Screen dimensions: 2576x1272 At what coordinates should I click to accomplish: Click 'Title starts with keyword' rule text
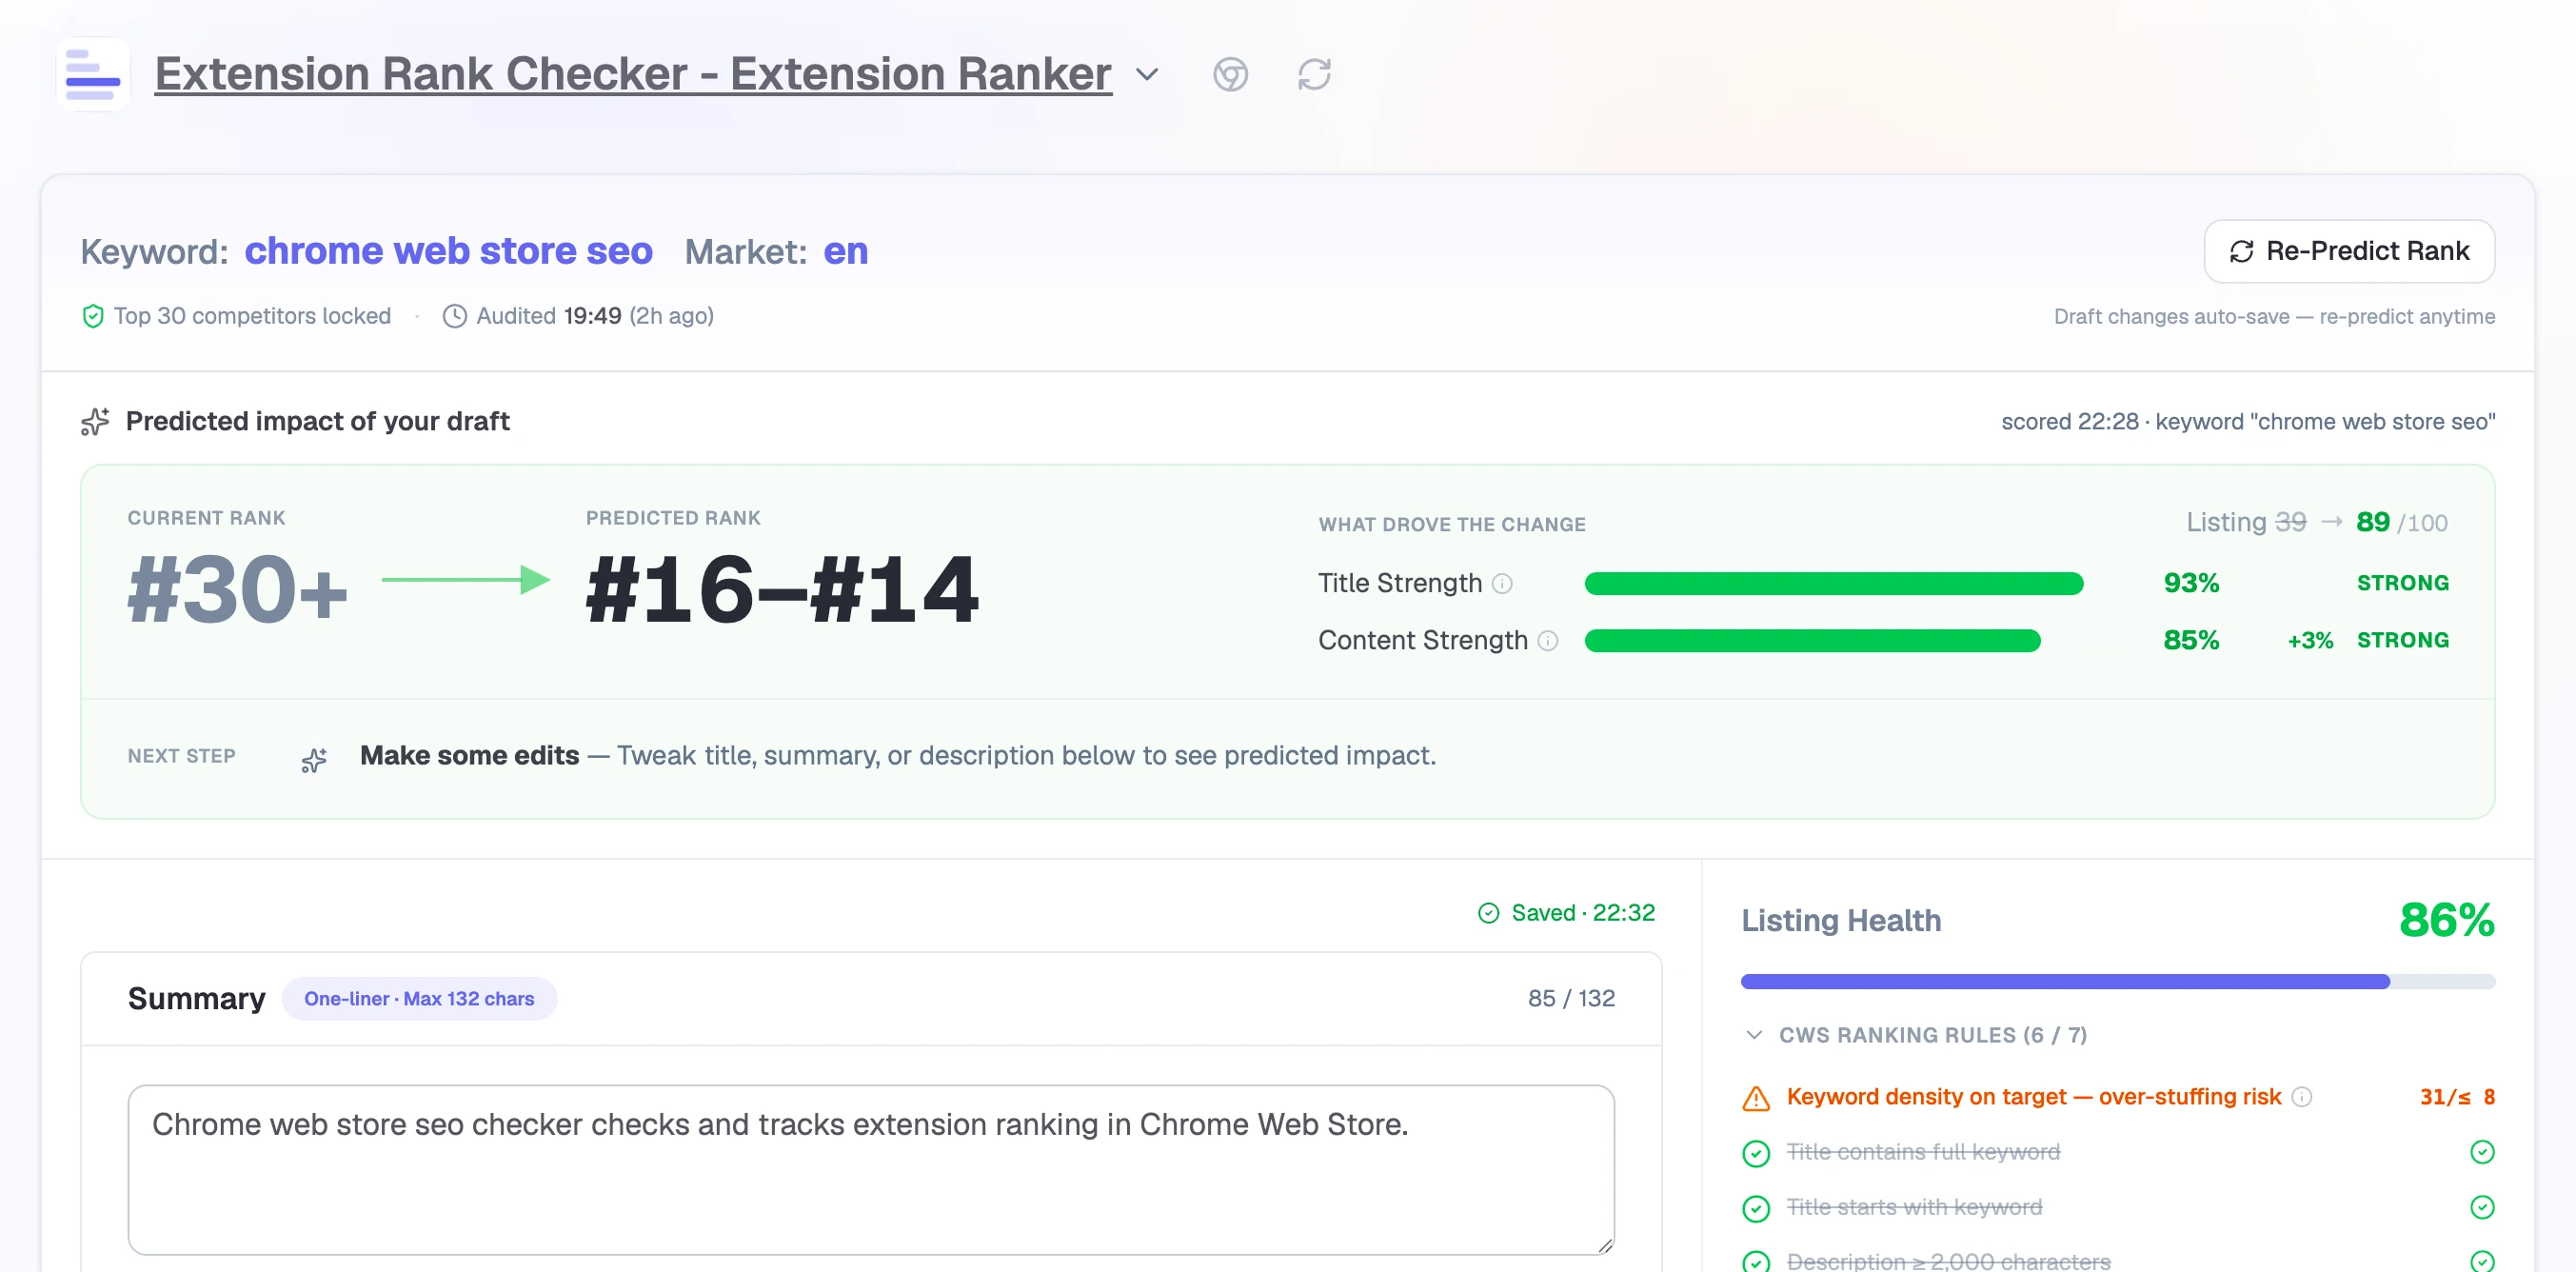pyautogui.click(x=1913, y=1207)
